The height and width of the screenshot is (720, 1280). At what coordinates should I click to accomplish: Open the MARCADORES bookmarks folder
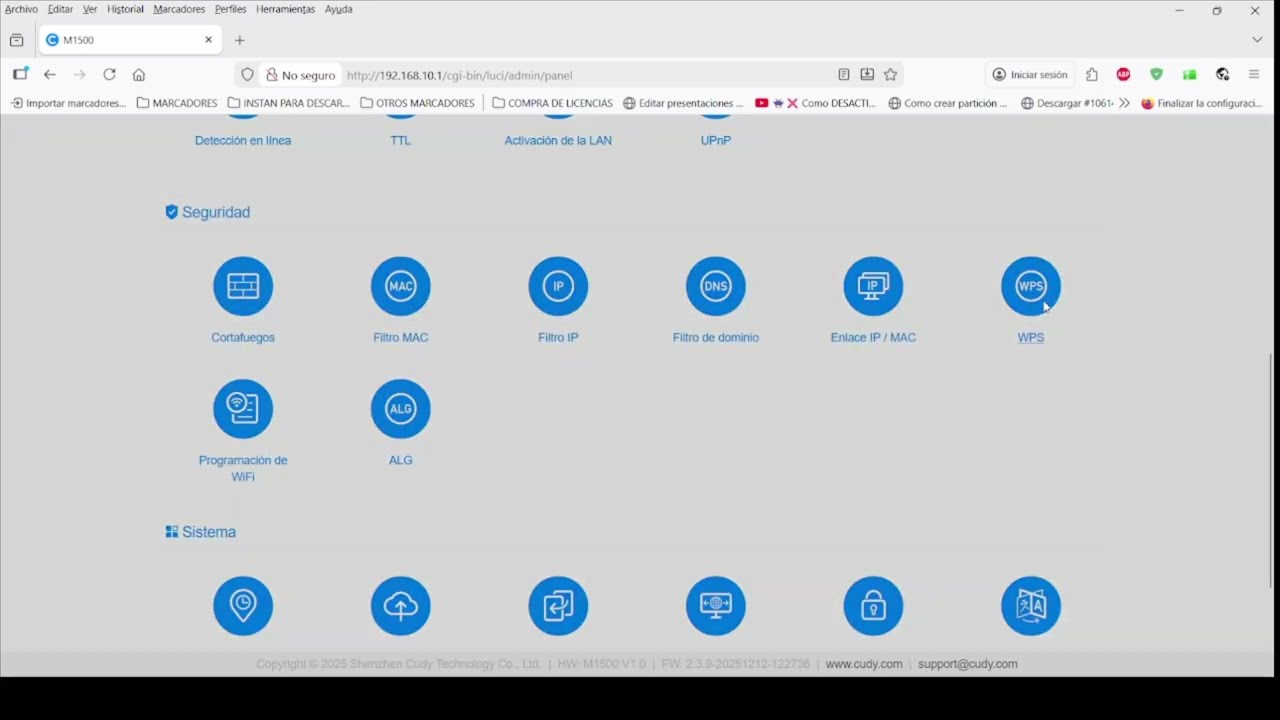tap(177, 103)
